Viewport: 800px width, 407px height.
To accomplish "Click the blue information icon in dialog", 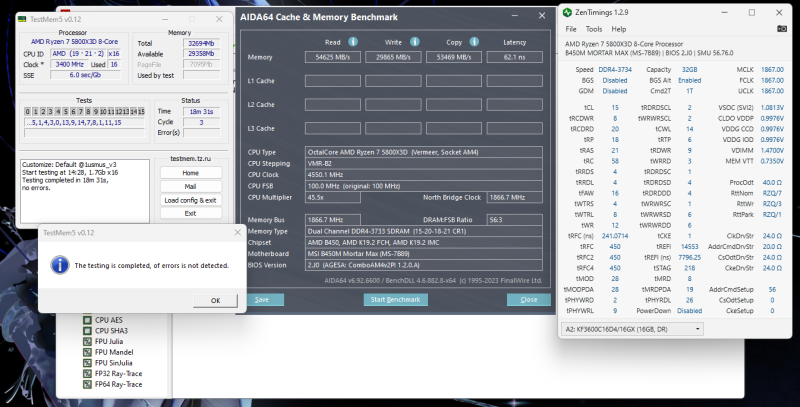I will [x=60, y=265].
